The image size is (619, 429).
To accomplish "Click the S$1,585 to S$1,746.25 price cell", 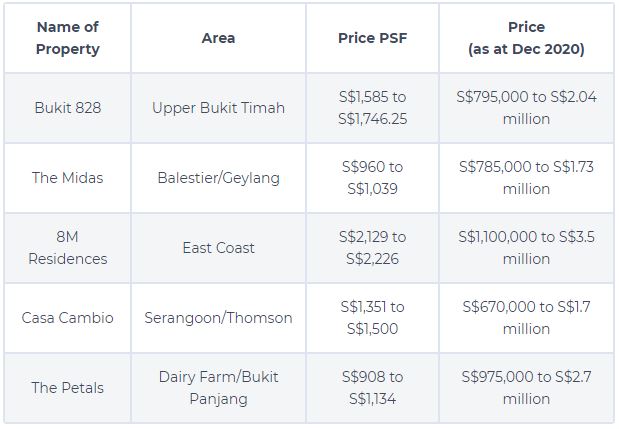I will click(372, 108).
